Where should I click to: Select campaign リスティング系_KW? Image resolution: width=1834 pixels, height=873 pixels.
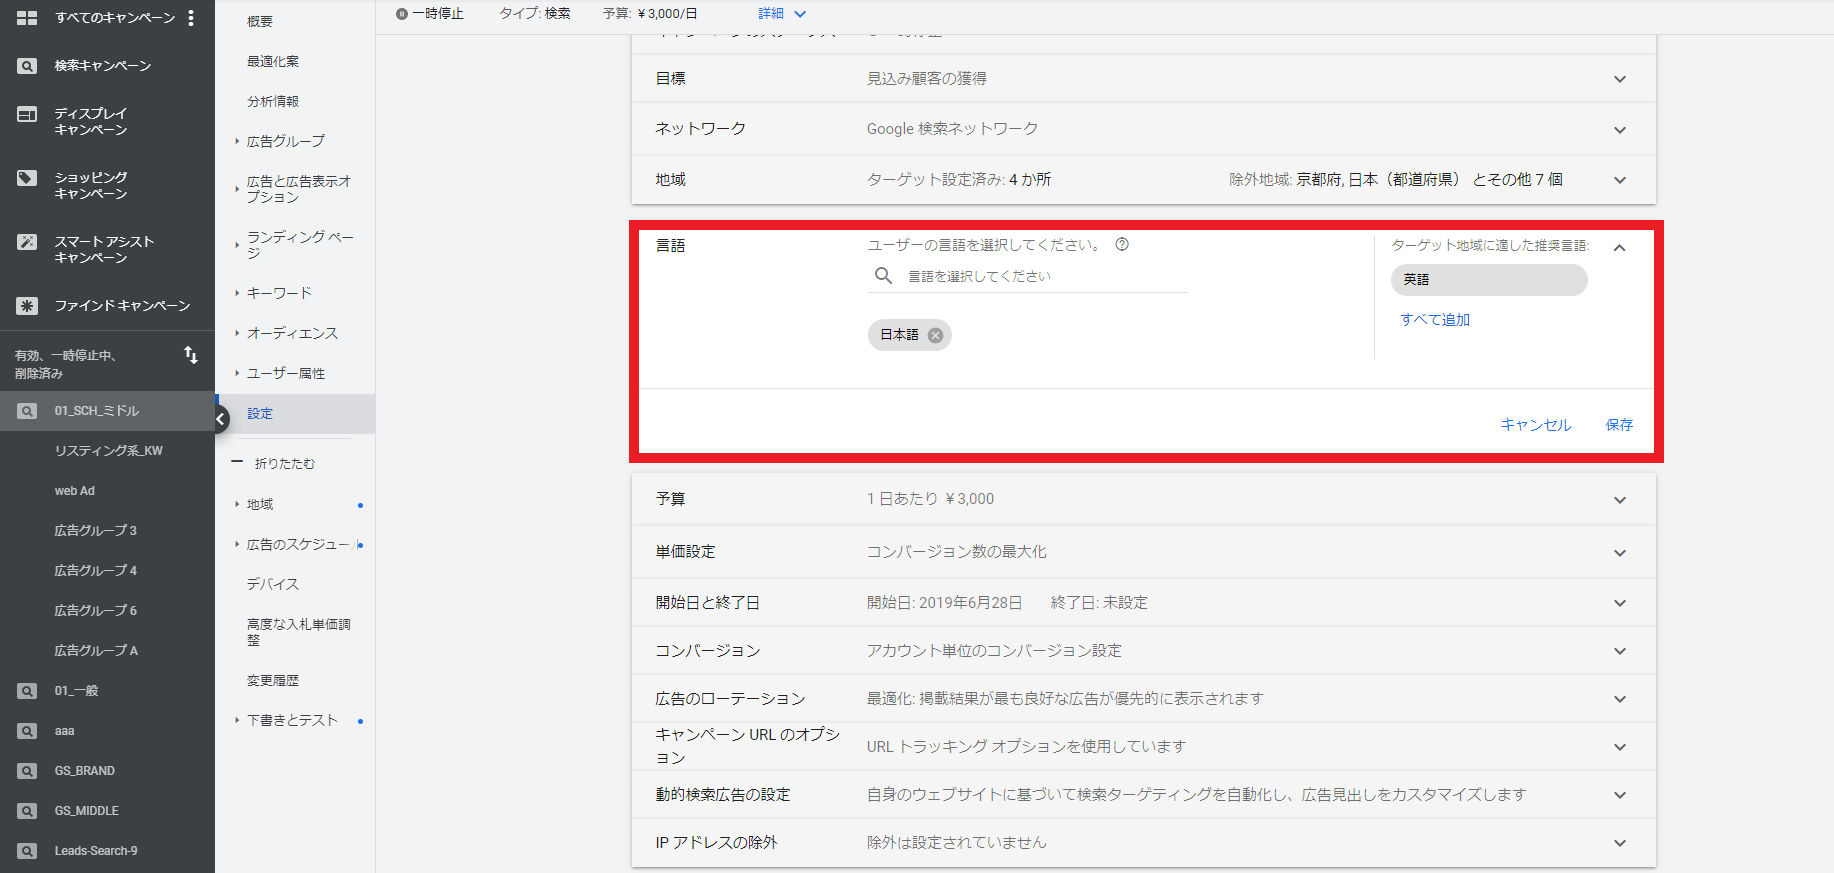point(108,451)
